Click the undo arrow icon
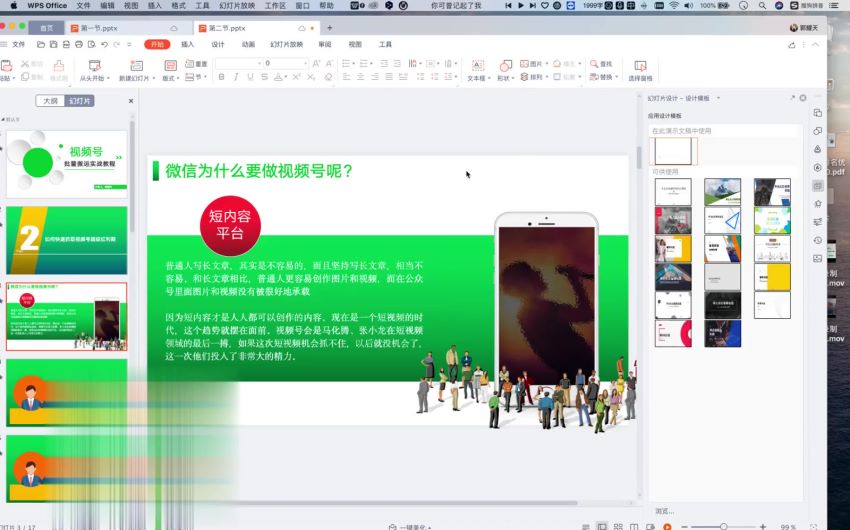This screenshot has height=530, width=850. pos(104,44)
